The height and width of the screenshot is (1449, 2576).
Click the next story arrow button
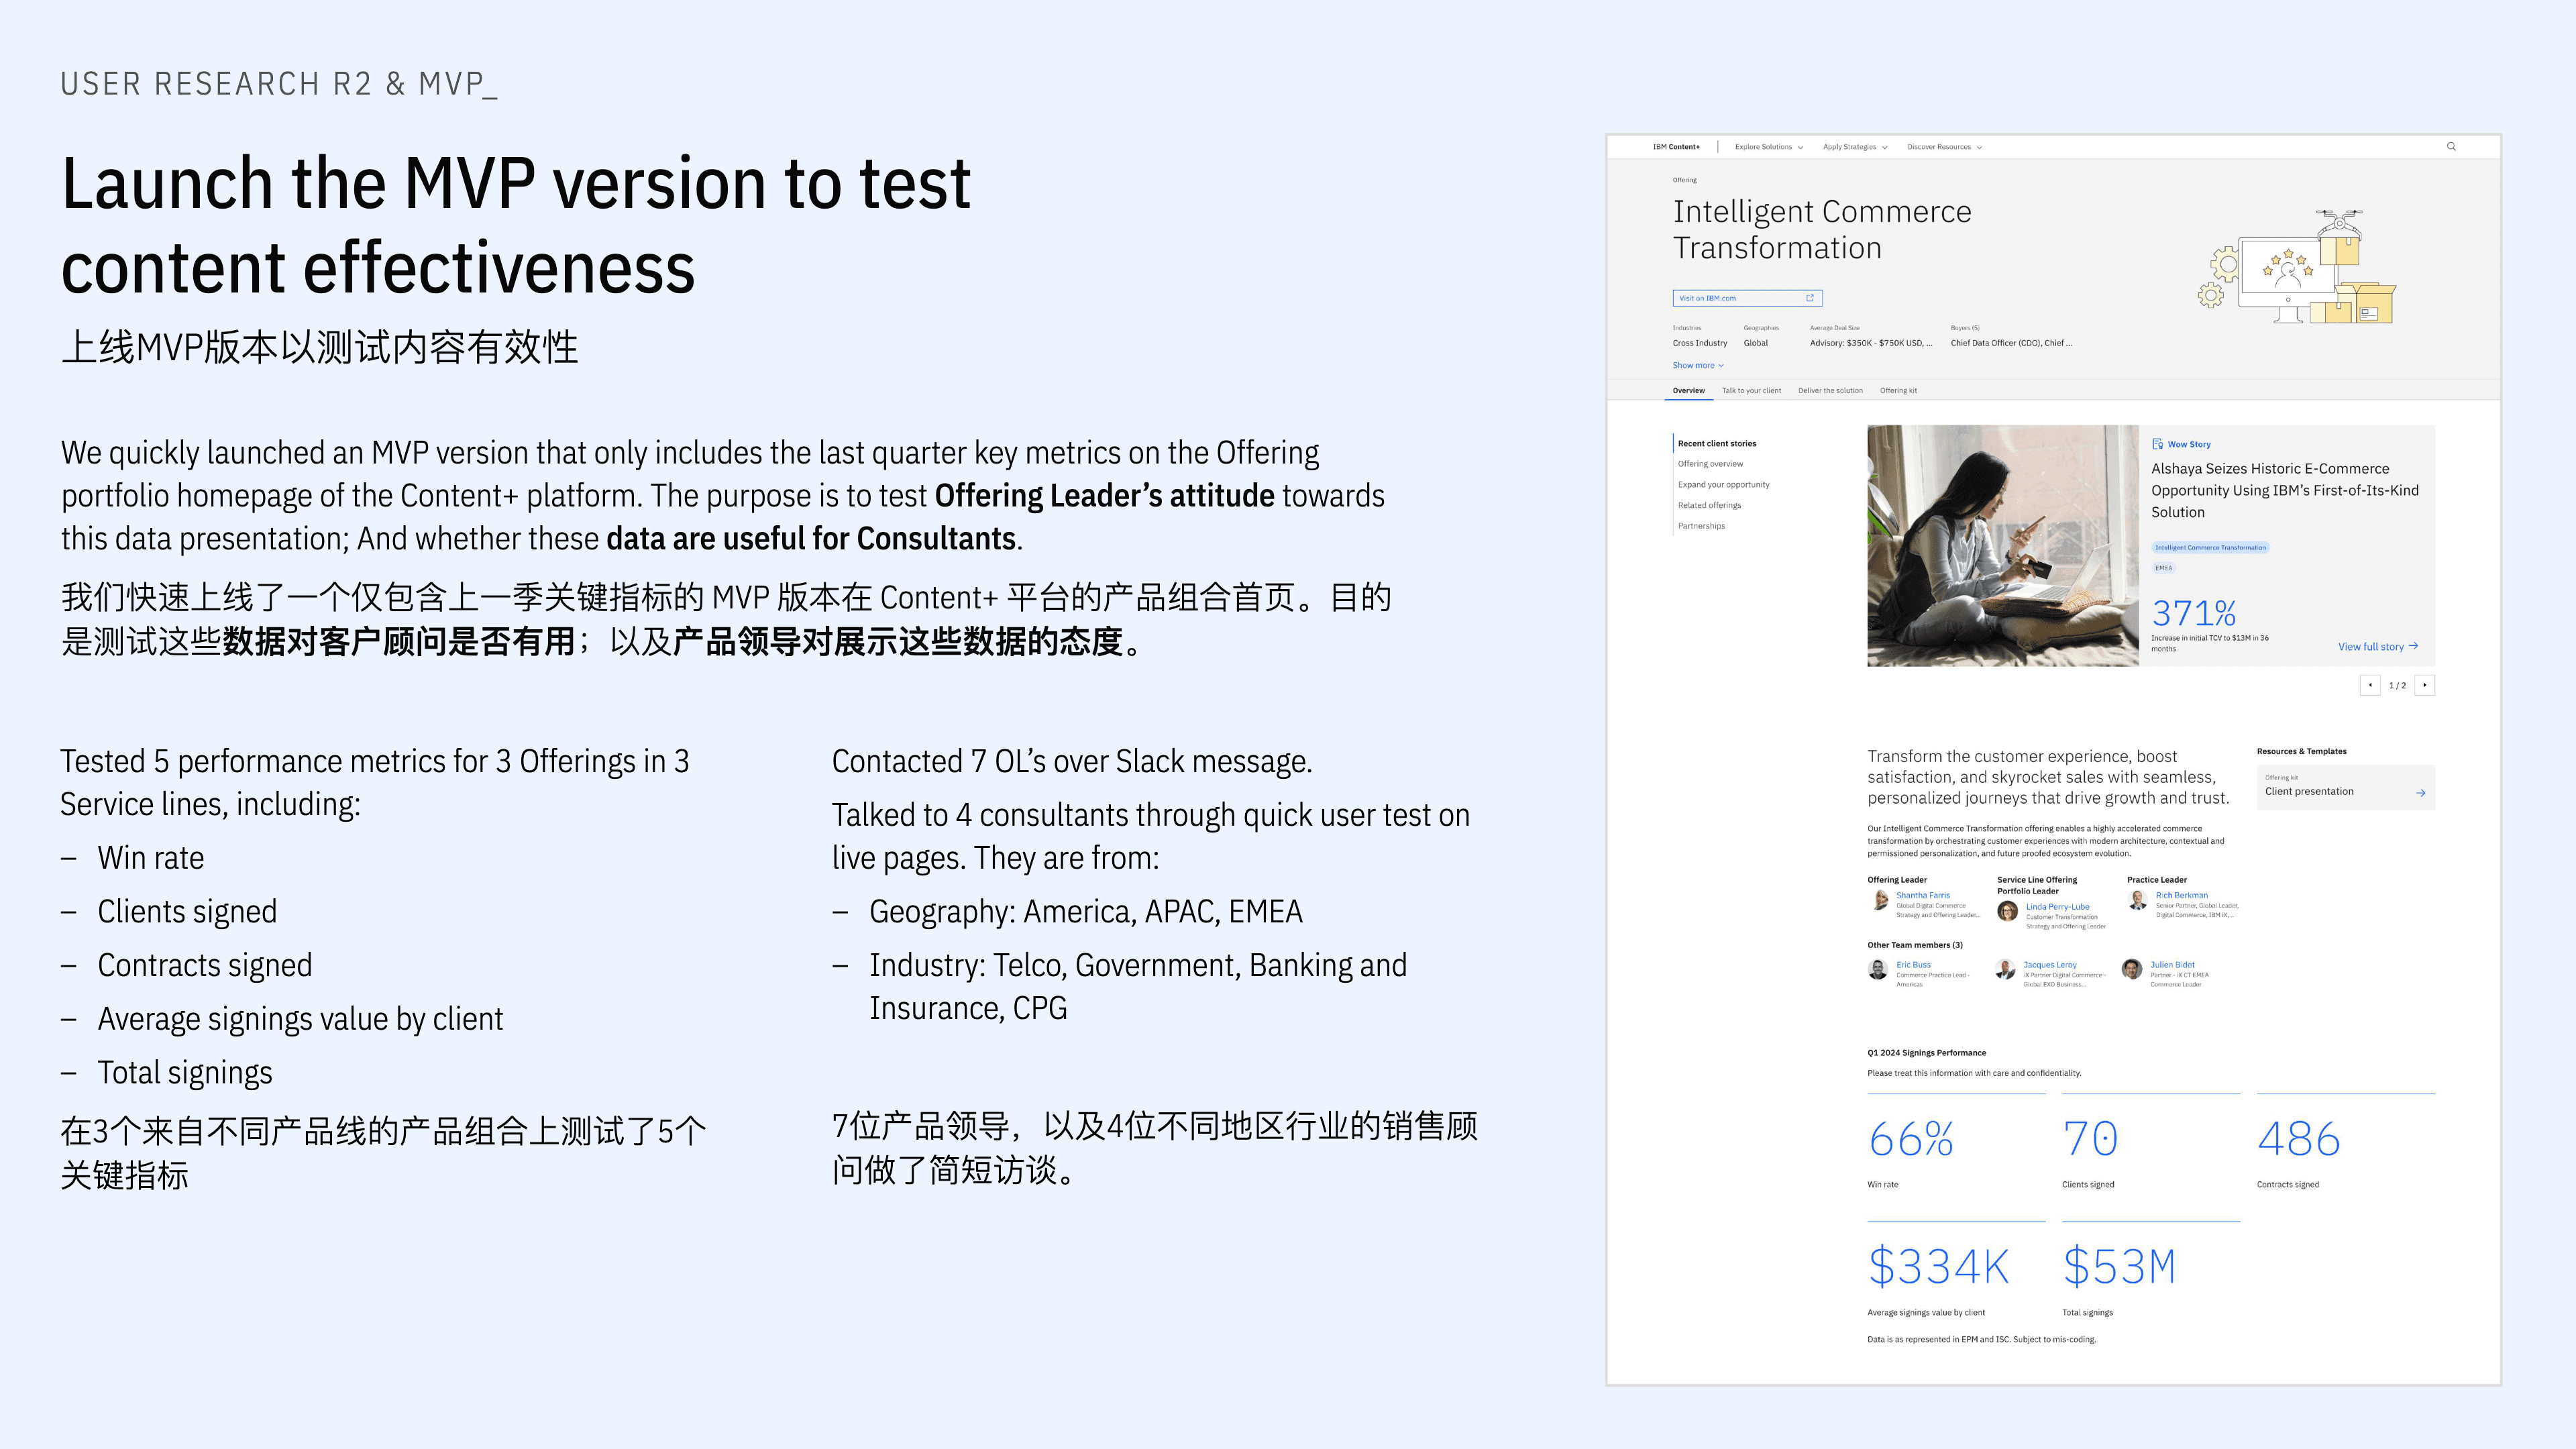click(x=2424, y=685)
